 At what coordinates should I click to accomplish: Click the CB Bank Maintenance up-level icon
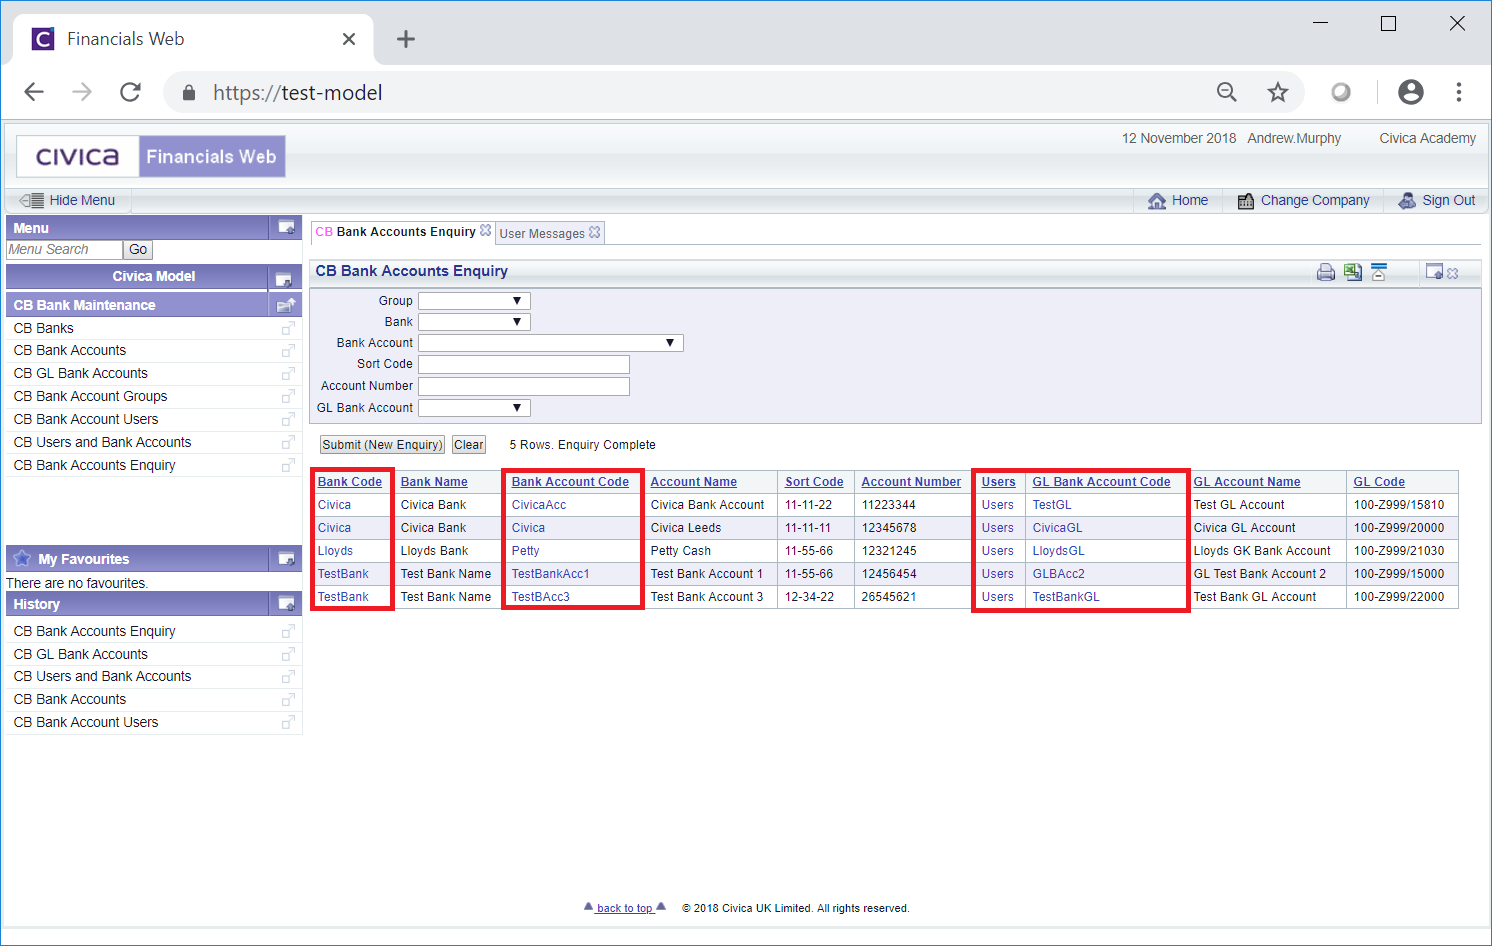click(286, 305)
